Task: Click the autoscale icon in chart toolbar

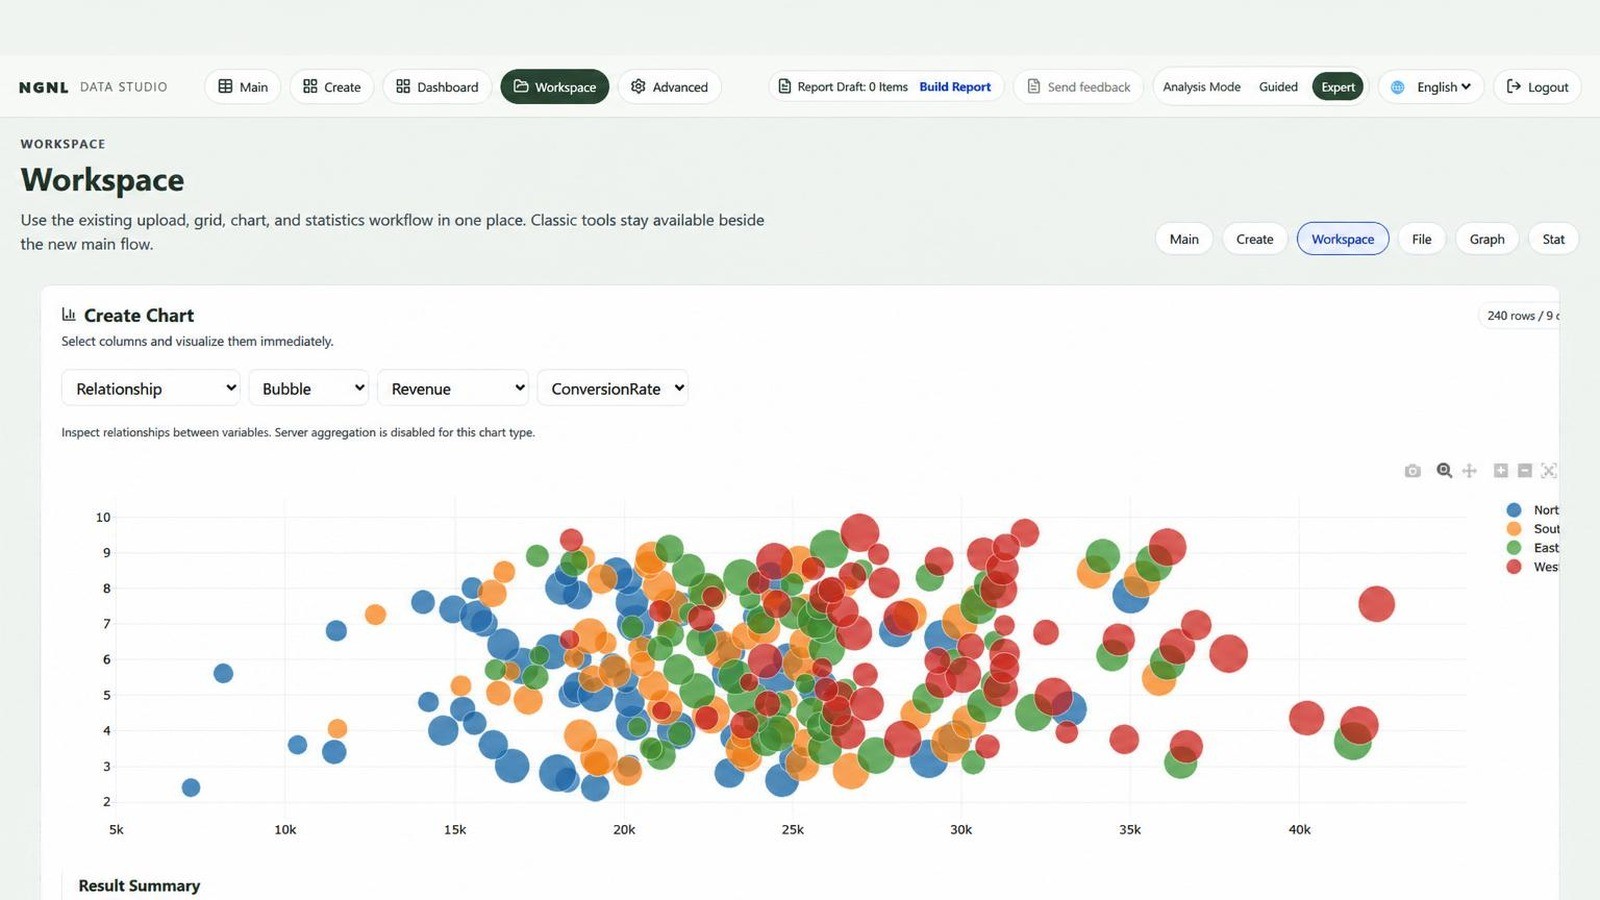Action: (1549, 470)
